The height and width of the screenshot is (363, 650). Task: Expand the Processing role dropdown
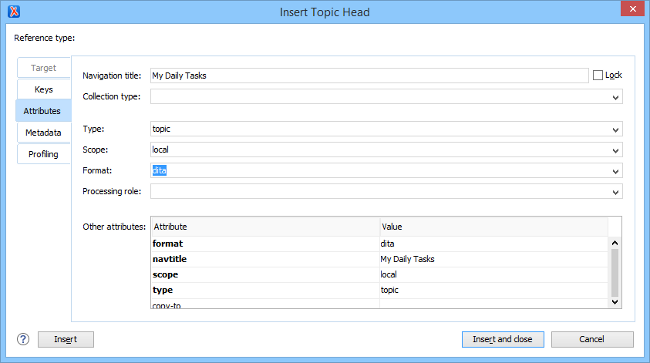pos(616,192)
